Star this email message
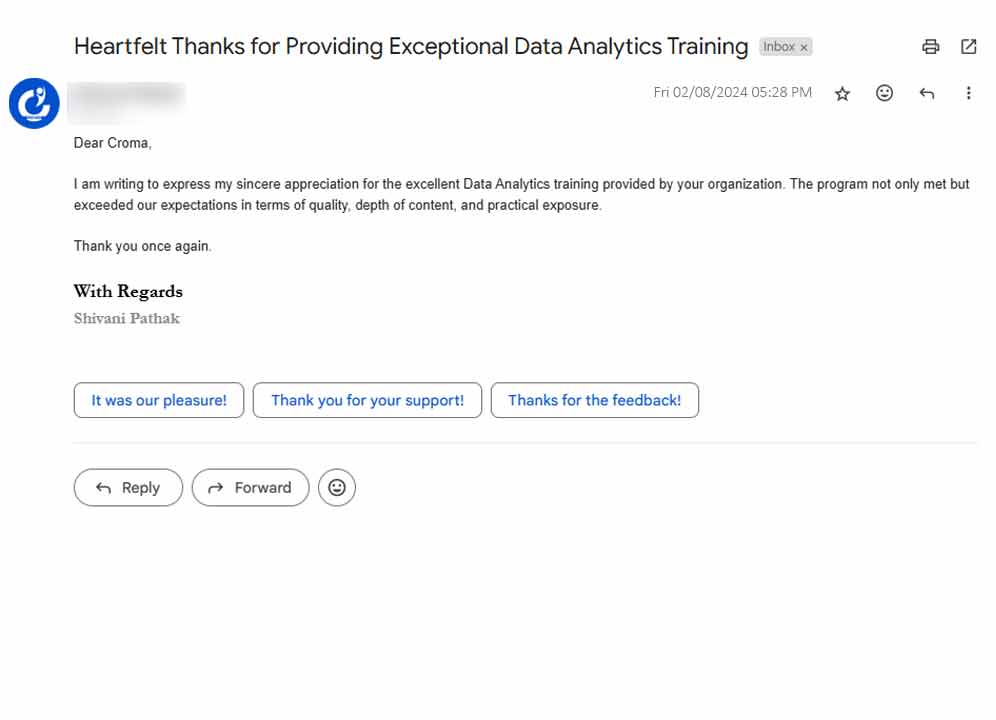996x720 pixels. (842, 93)
